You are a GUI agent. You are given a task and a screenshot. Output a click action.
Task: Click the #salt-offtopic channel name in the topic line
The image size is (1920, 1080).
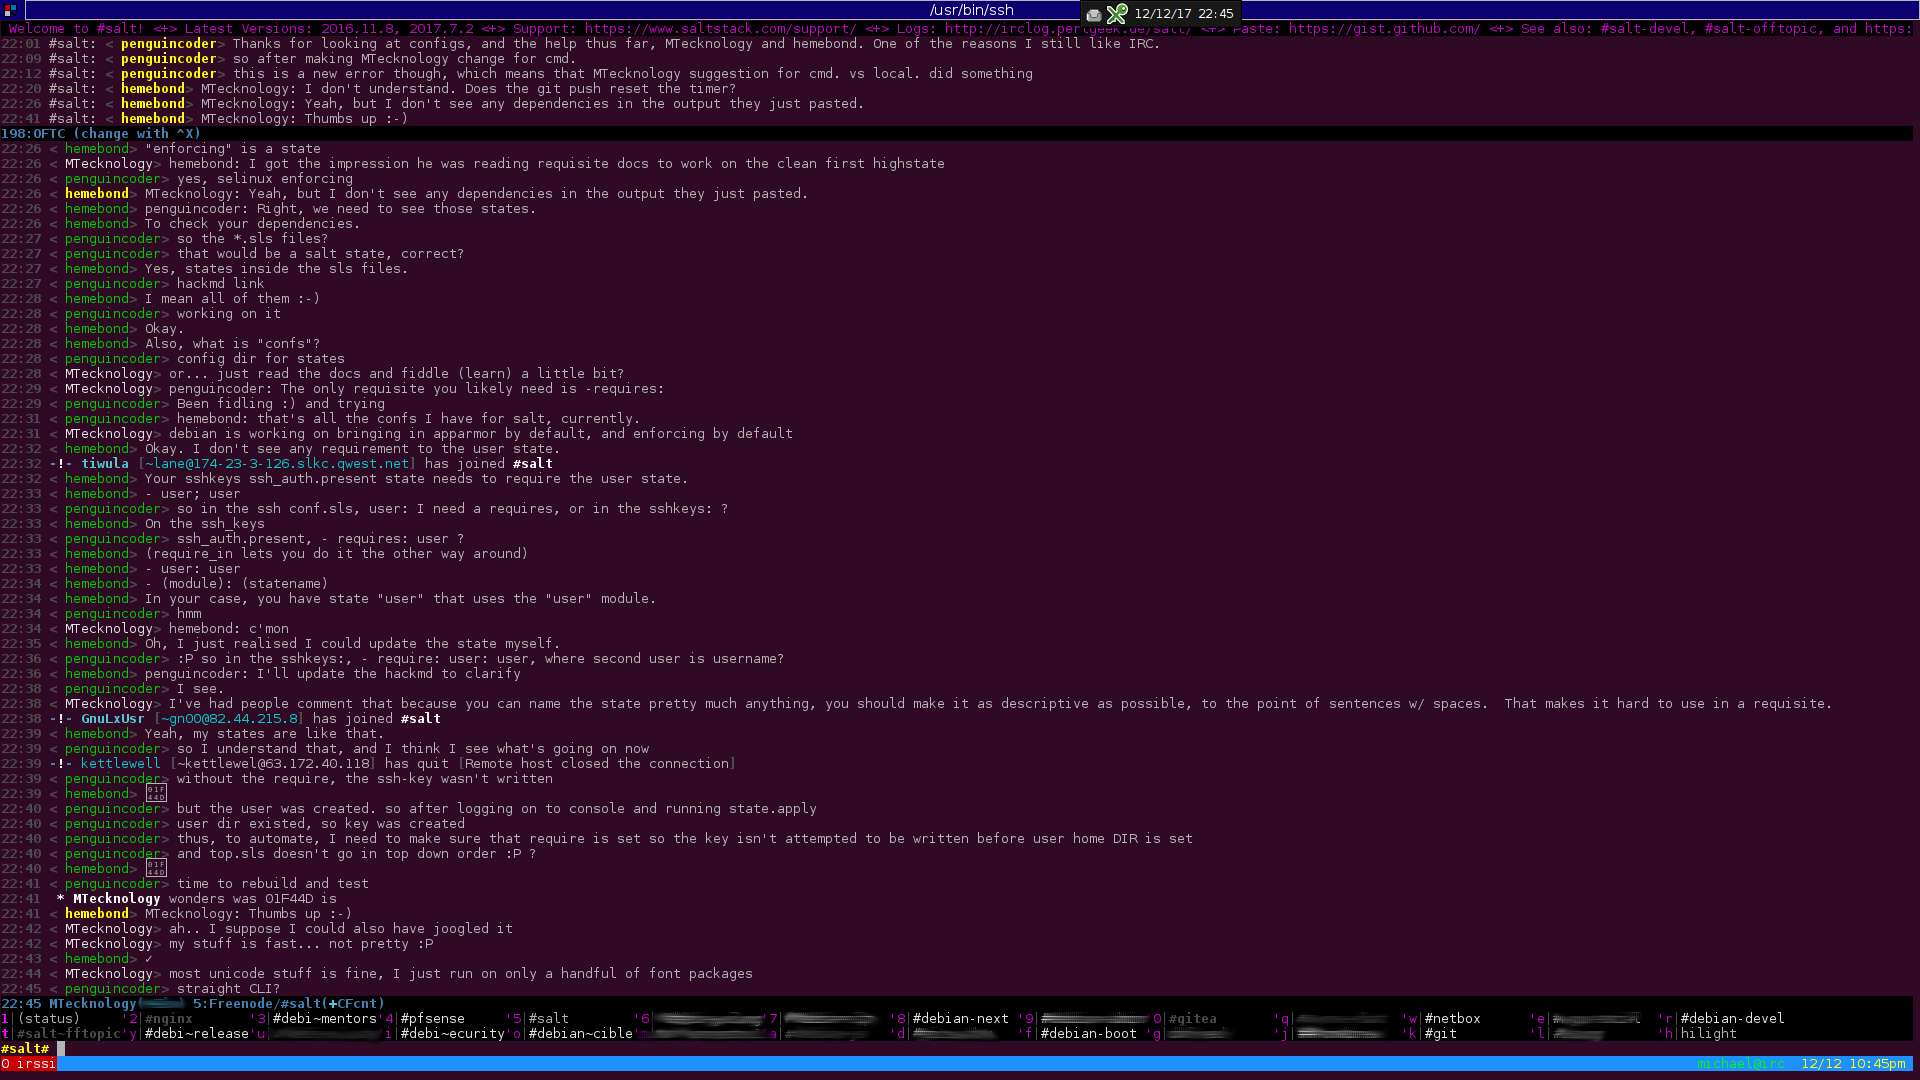click(1760, 29)
